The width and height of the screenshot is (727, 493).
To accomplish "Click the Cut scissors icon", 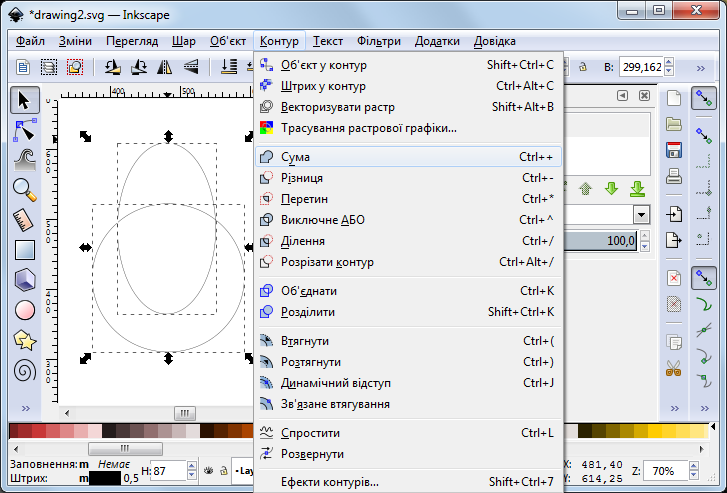I will [x=674, y=368].
